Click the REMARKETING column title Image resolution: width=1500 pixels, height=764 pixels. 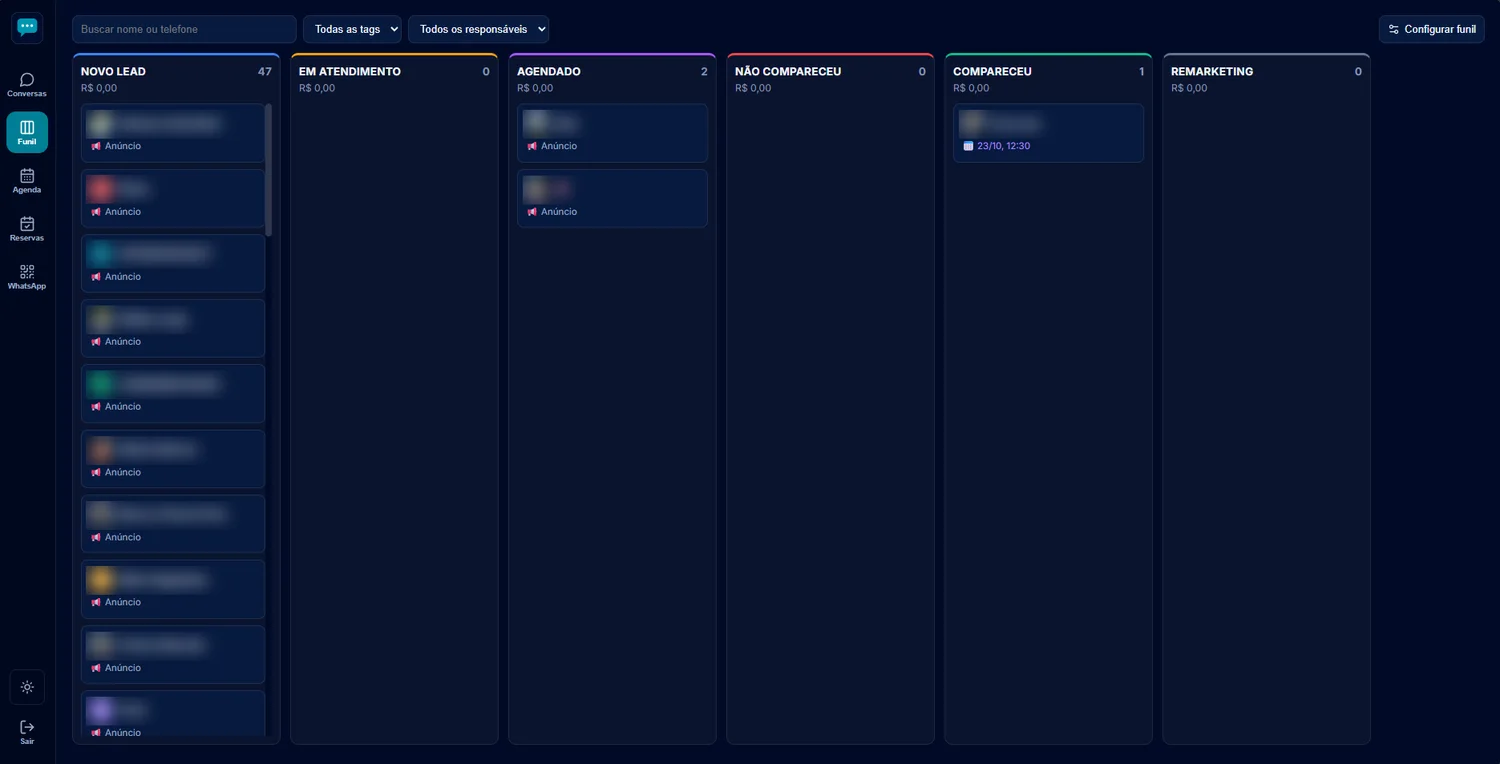point(1212,72)
